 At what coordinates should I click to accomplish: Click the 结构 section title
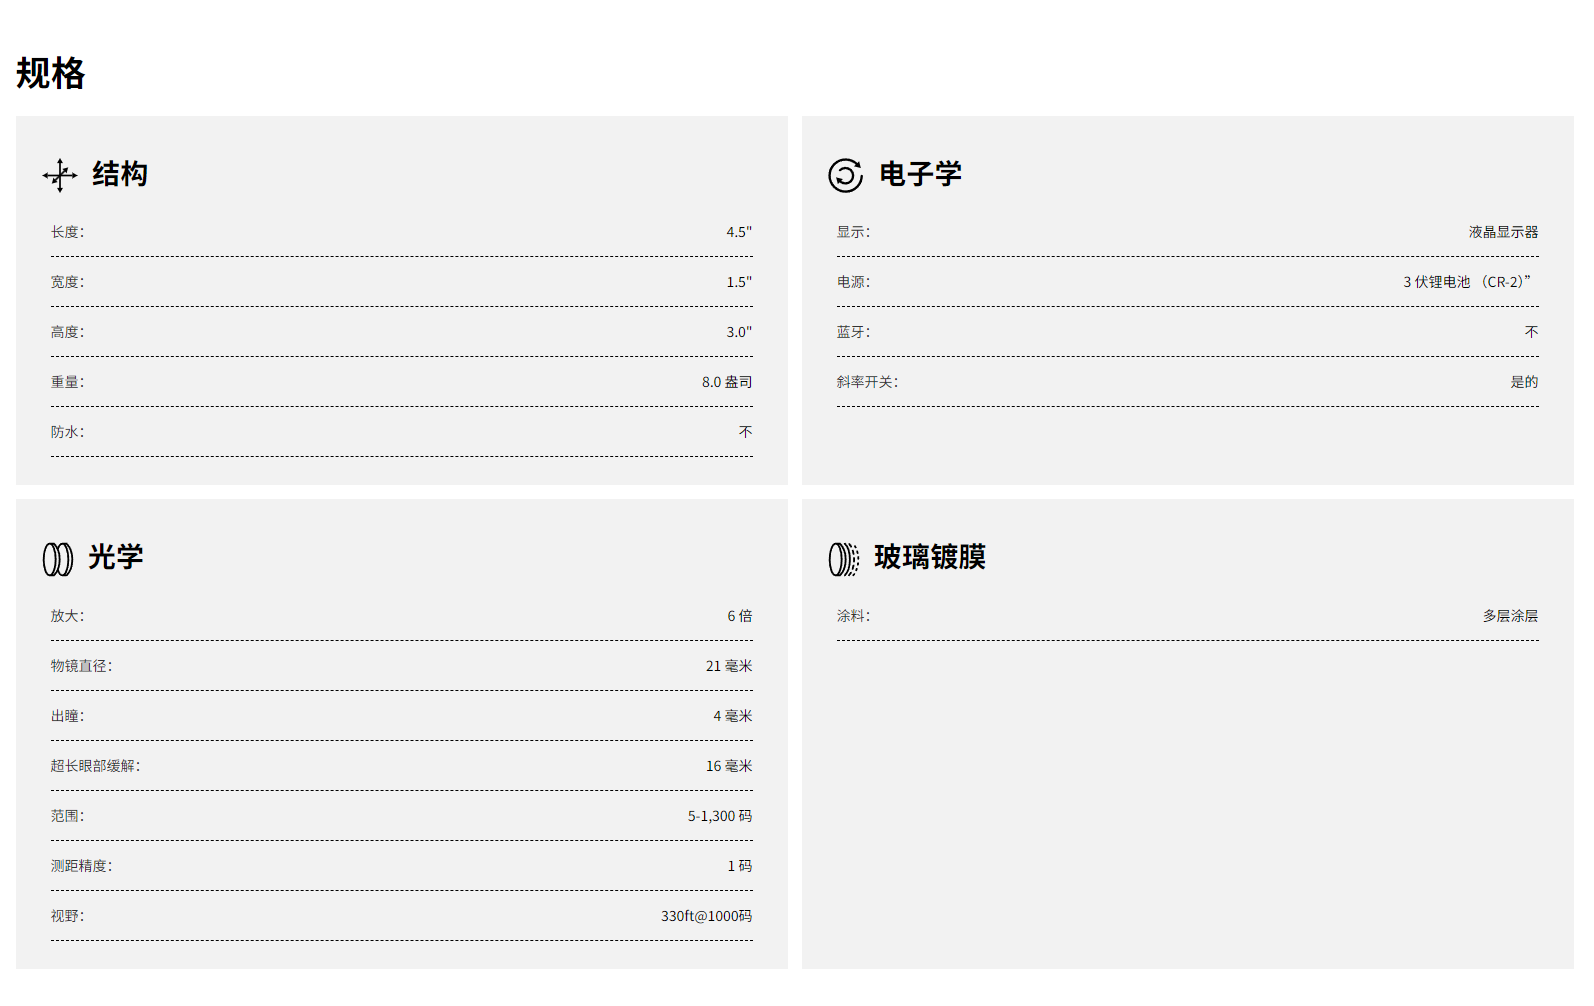point(120,174)
